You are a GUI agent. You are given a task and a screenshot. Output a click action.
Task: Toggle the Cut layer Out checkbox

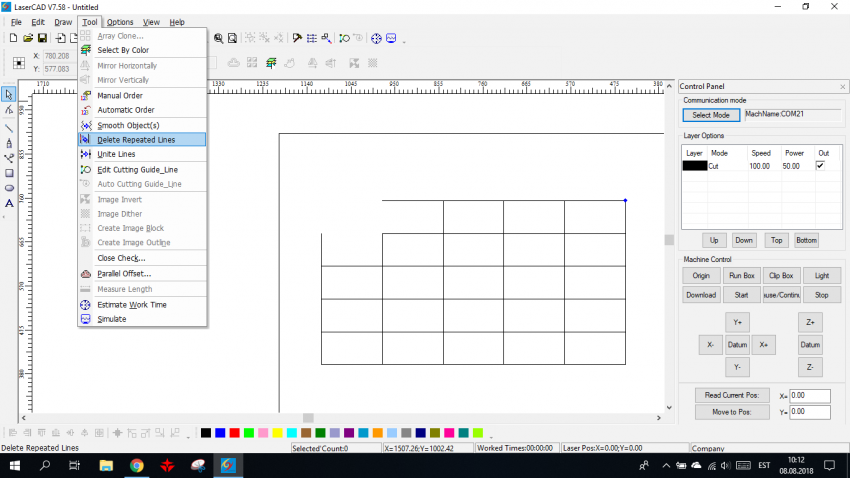(x=820, y=166)
